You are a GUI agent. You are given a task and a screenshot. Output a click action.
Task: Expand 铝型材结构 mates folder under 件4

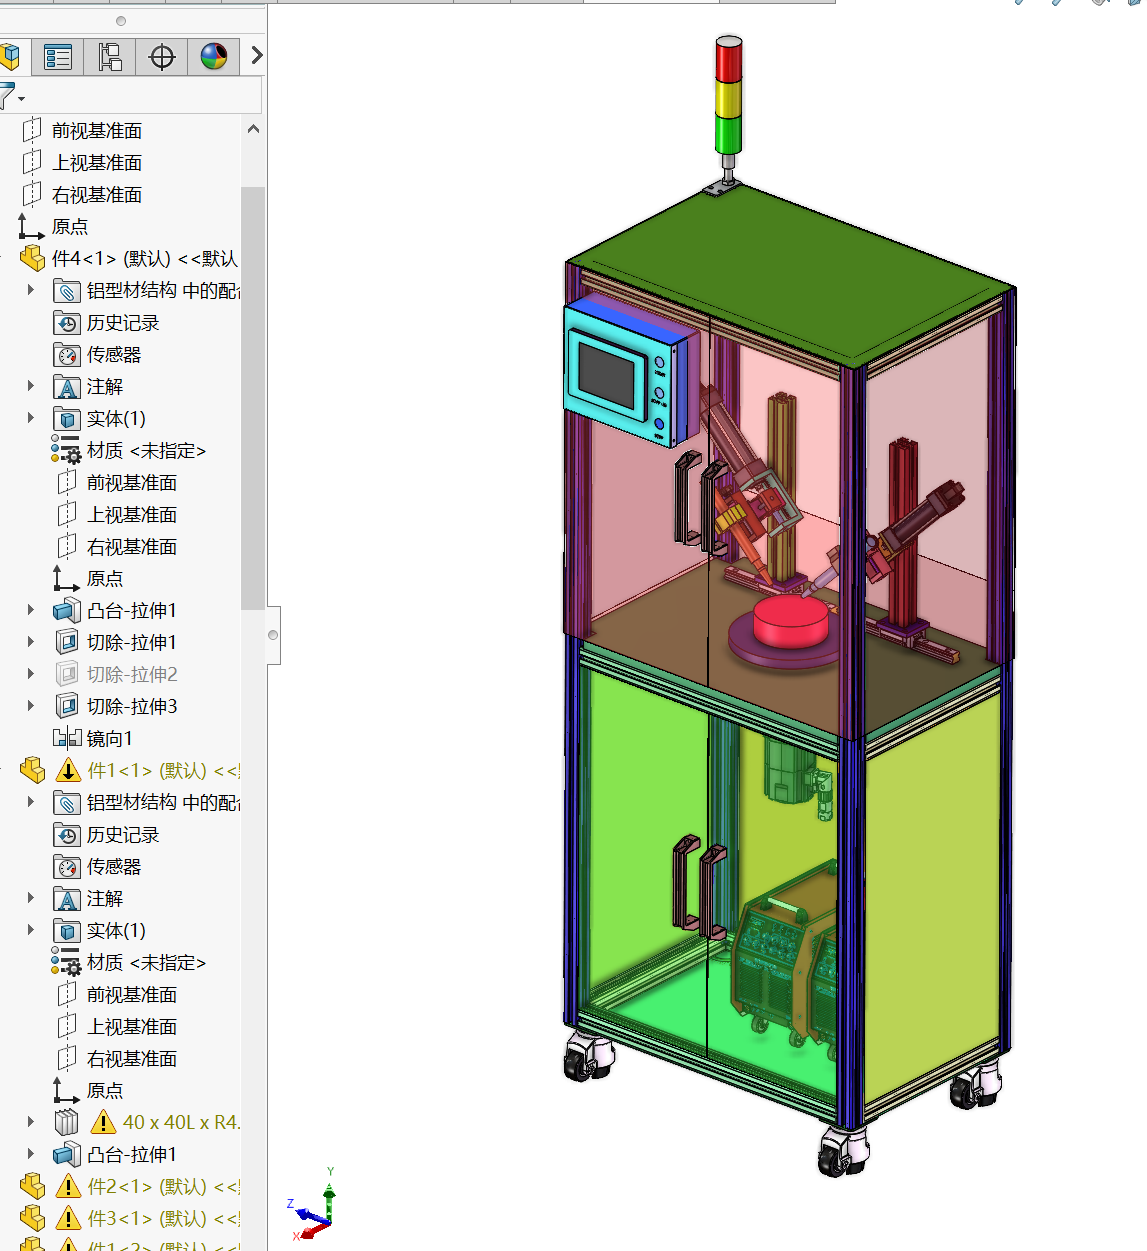[30, 290]
